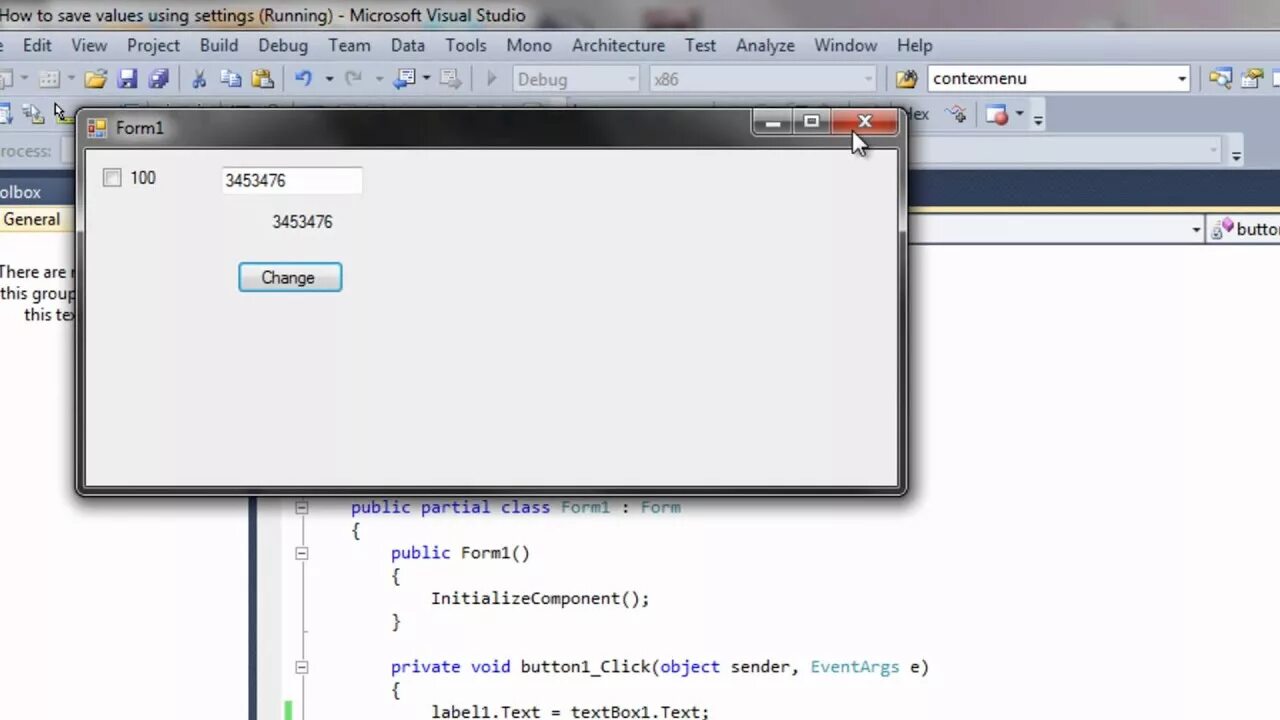Click the text box containing 3453476
The width and height of the screenshot is (1280, 720).
pyautogui.click(x=291, y=180)
